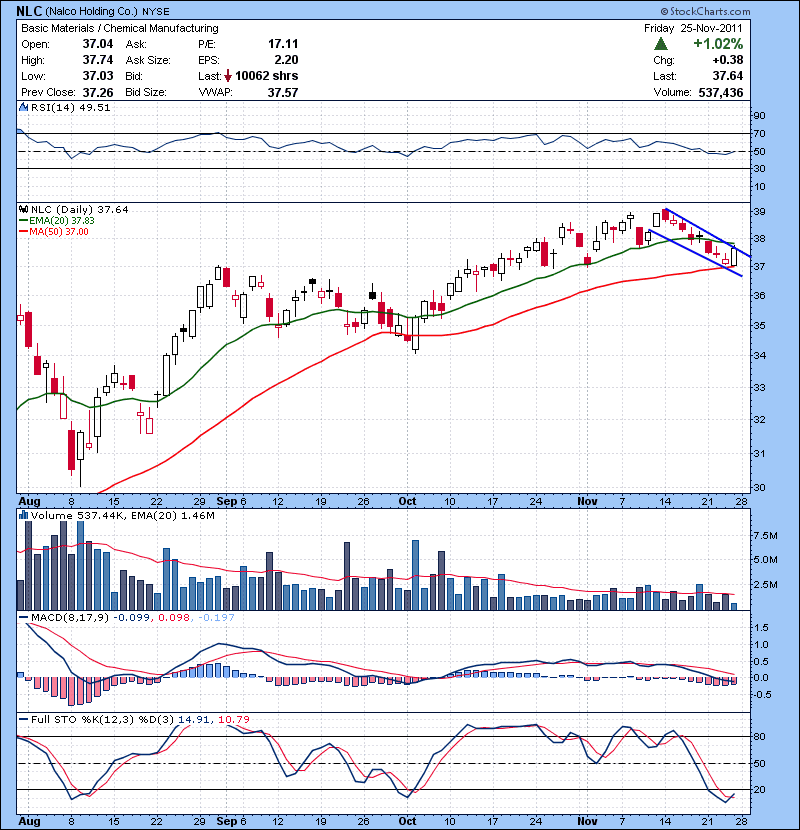This screenshot has width=800, height=830.
Task: Click the percent change +1.02%
Action: tap(718, 44)
